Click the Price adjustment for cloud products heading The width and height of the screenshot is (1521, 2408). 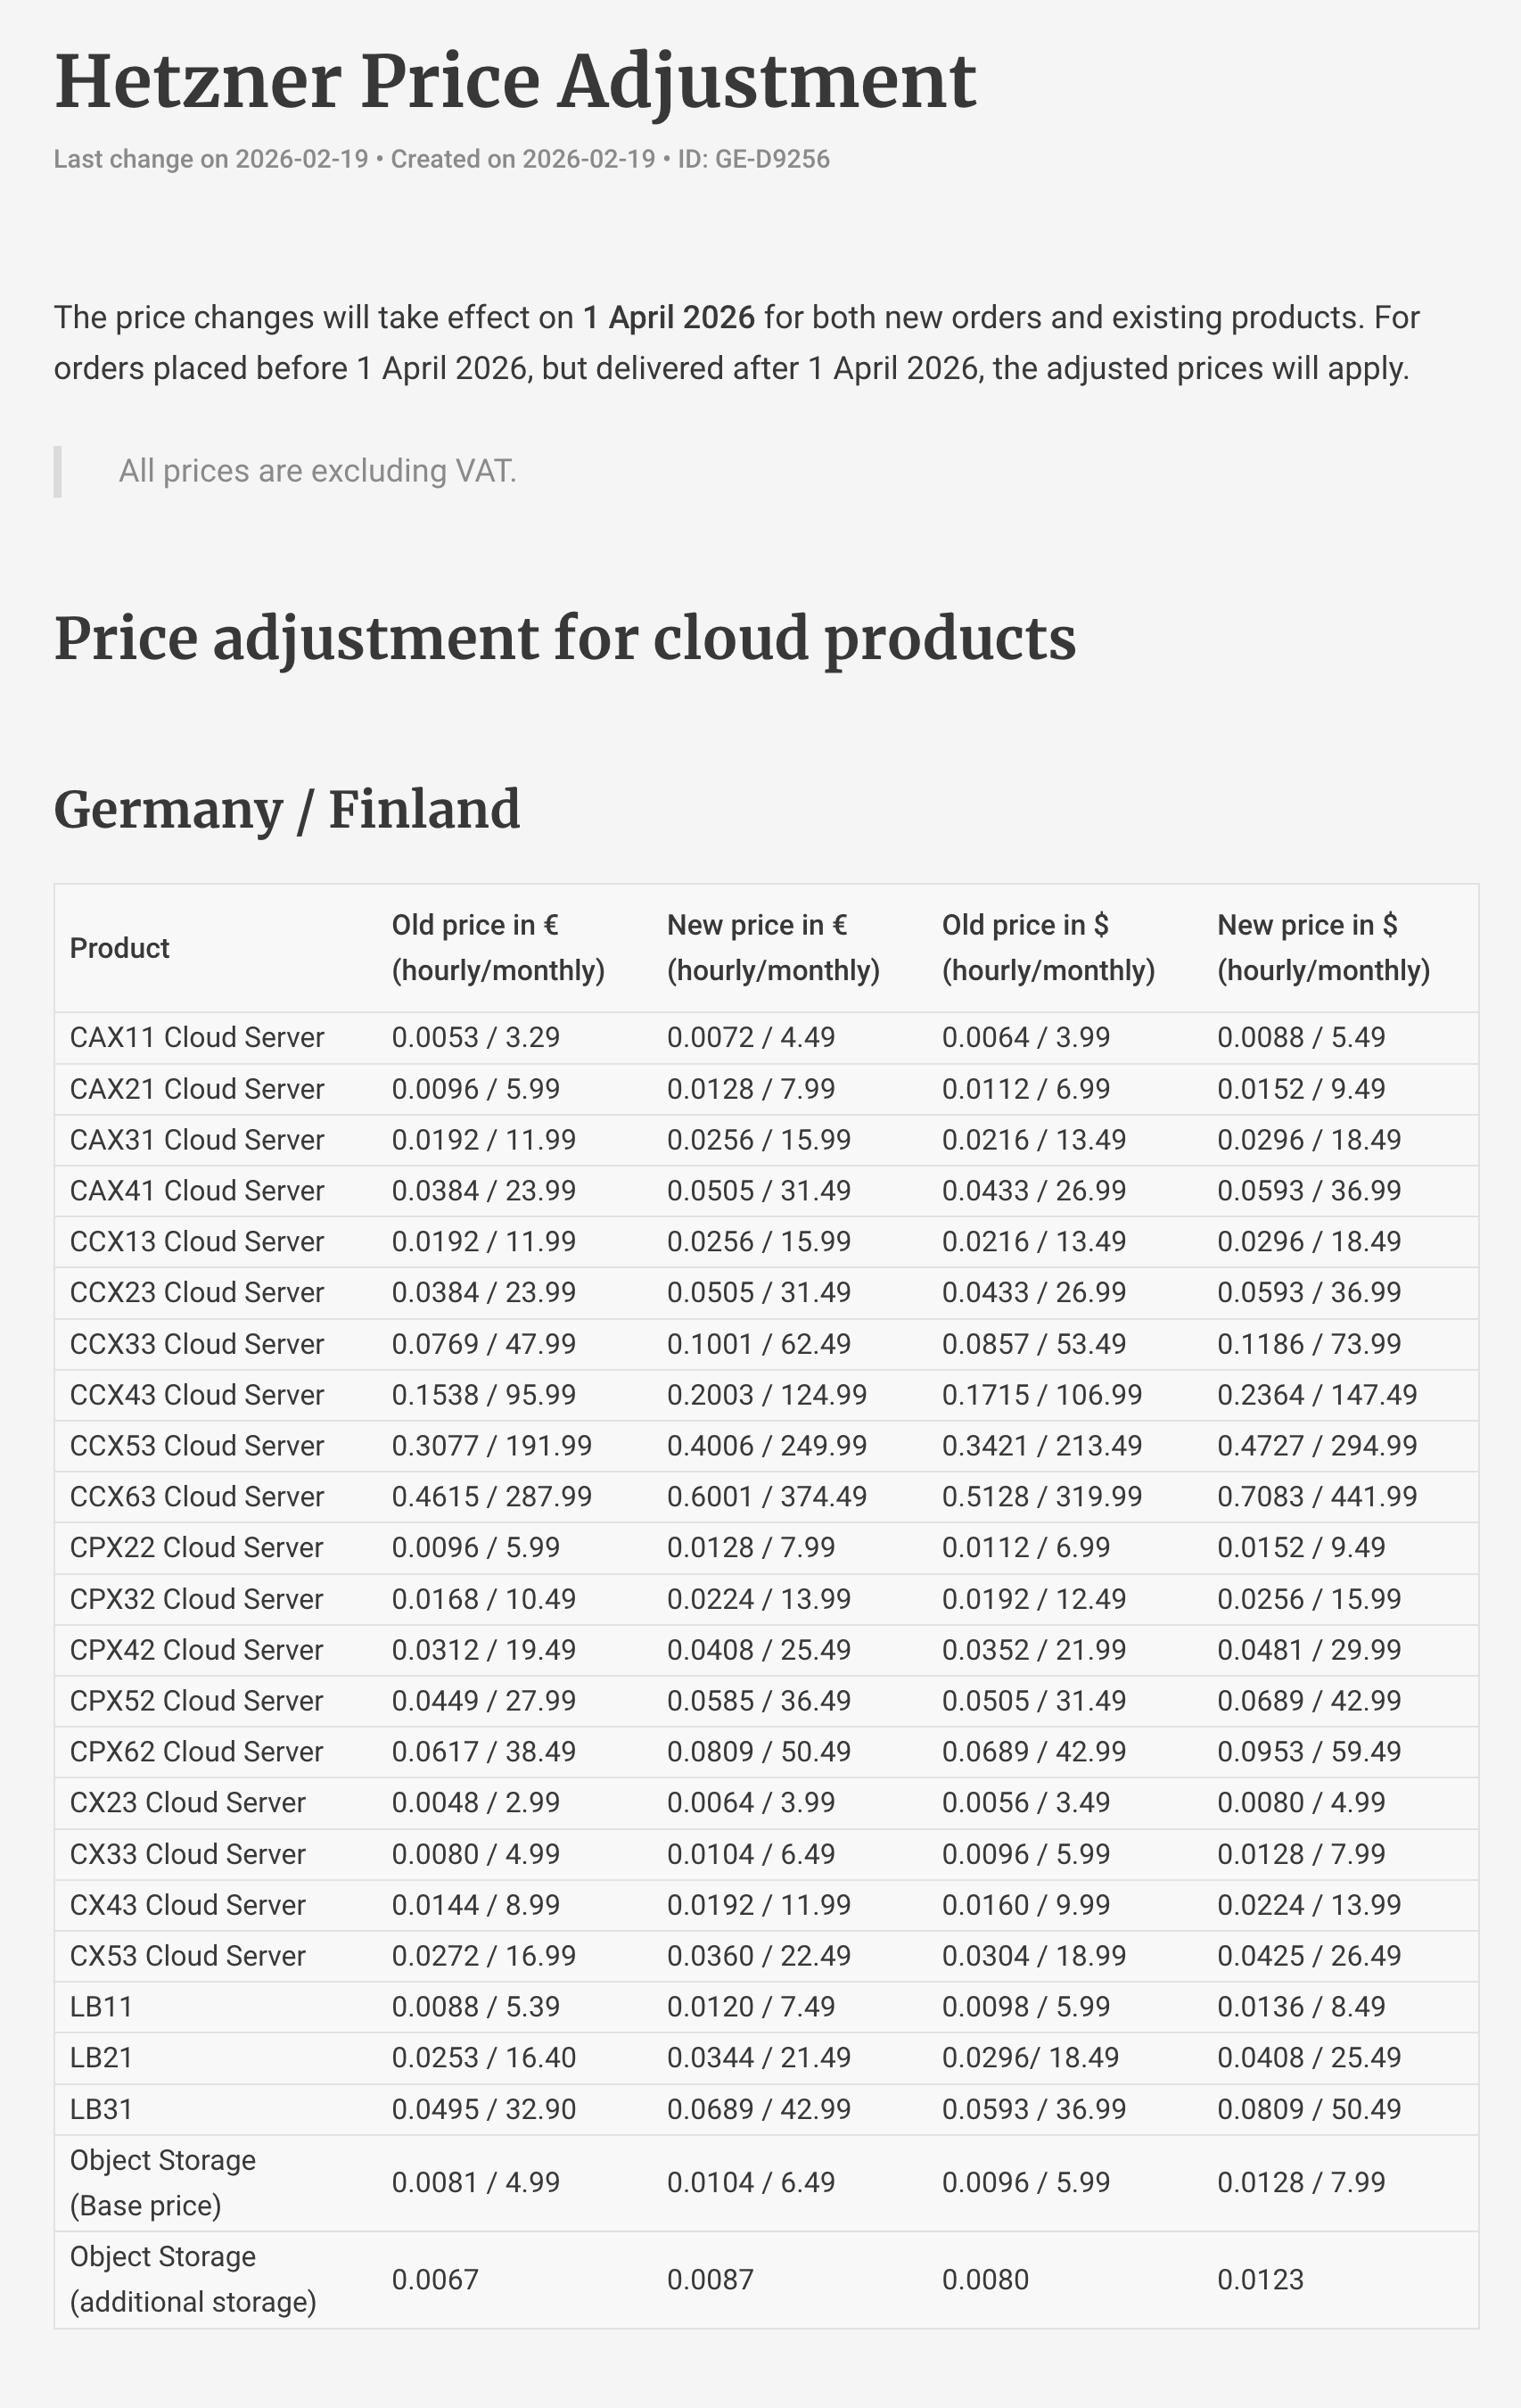[565, 639]
